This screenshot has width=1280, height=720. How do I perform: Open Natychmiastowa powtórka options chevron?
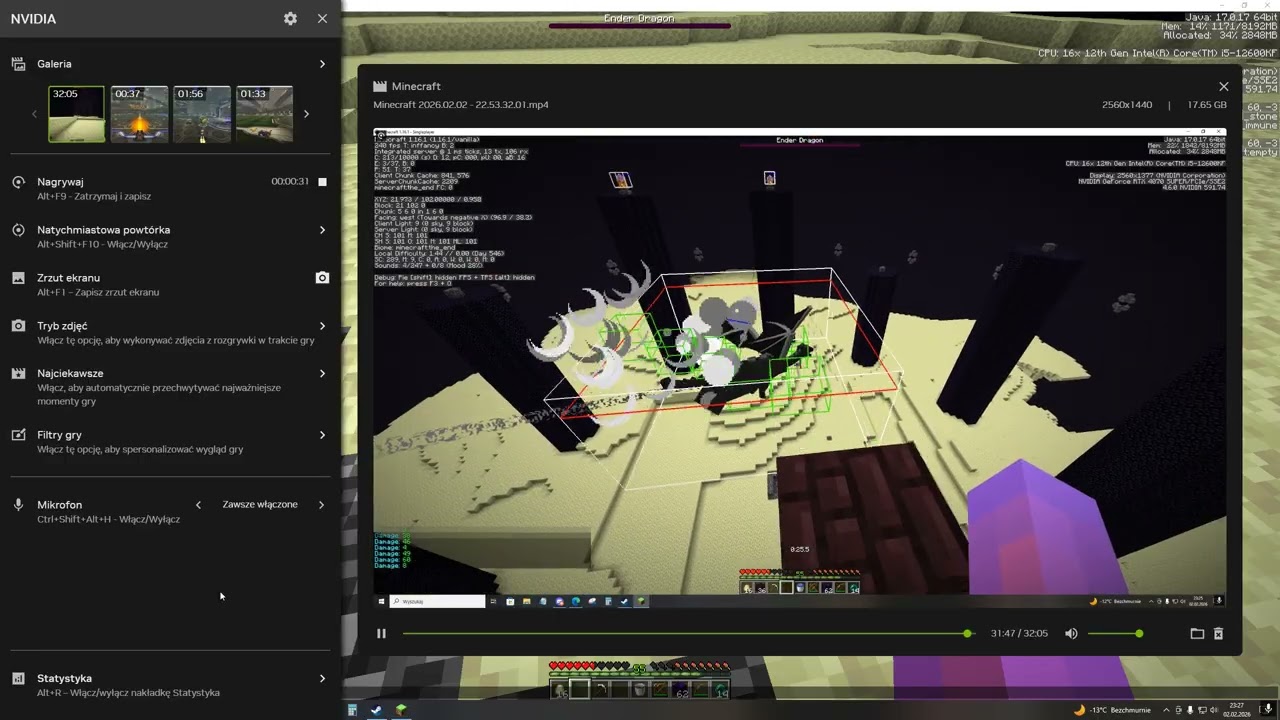point(322,230)
